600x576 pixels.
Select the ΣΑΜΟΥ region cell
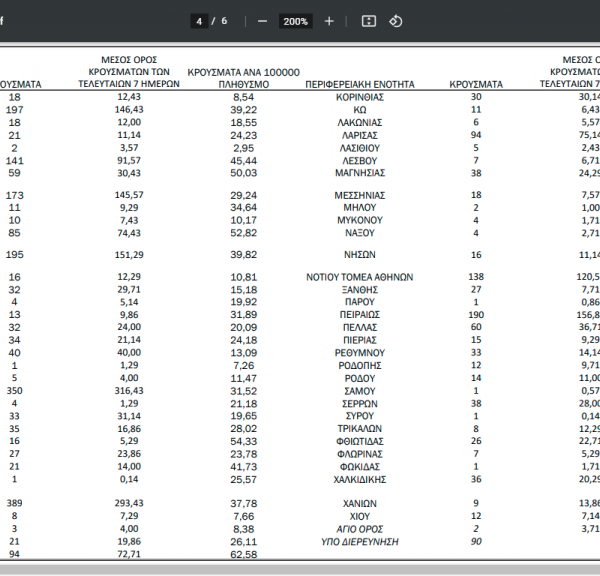(360, 391)
